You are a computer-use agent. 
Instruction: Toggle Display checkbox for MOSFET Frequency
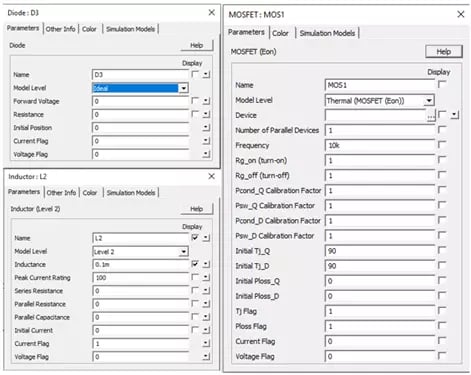pos(442,144)
